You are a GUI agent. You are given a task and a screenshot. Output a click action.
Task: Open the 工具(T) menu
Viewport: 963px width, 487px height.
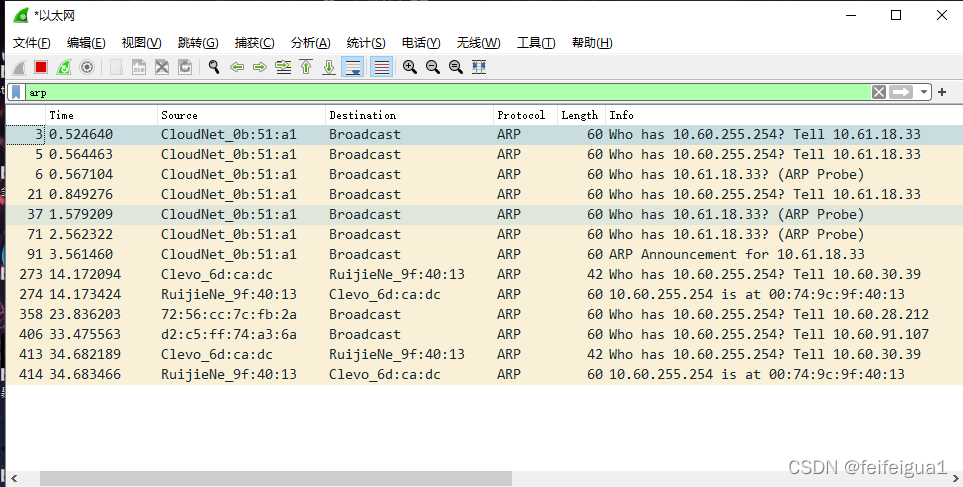pos(536,42)
